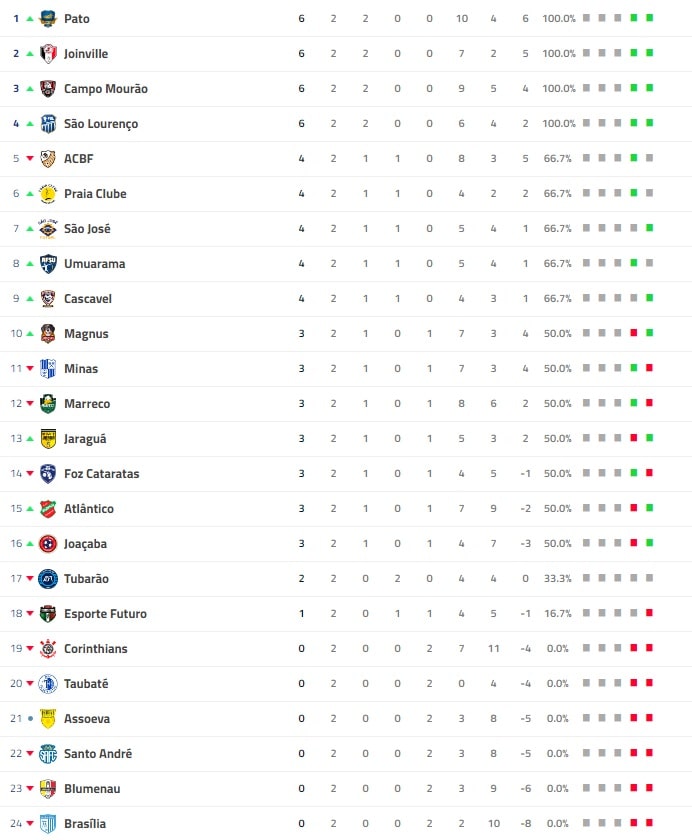The image size is (692, 840).
Task: Click Taubaté's final red form square
Action: 650,684
